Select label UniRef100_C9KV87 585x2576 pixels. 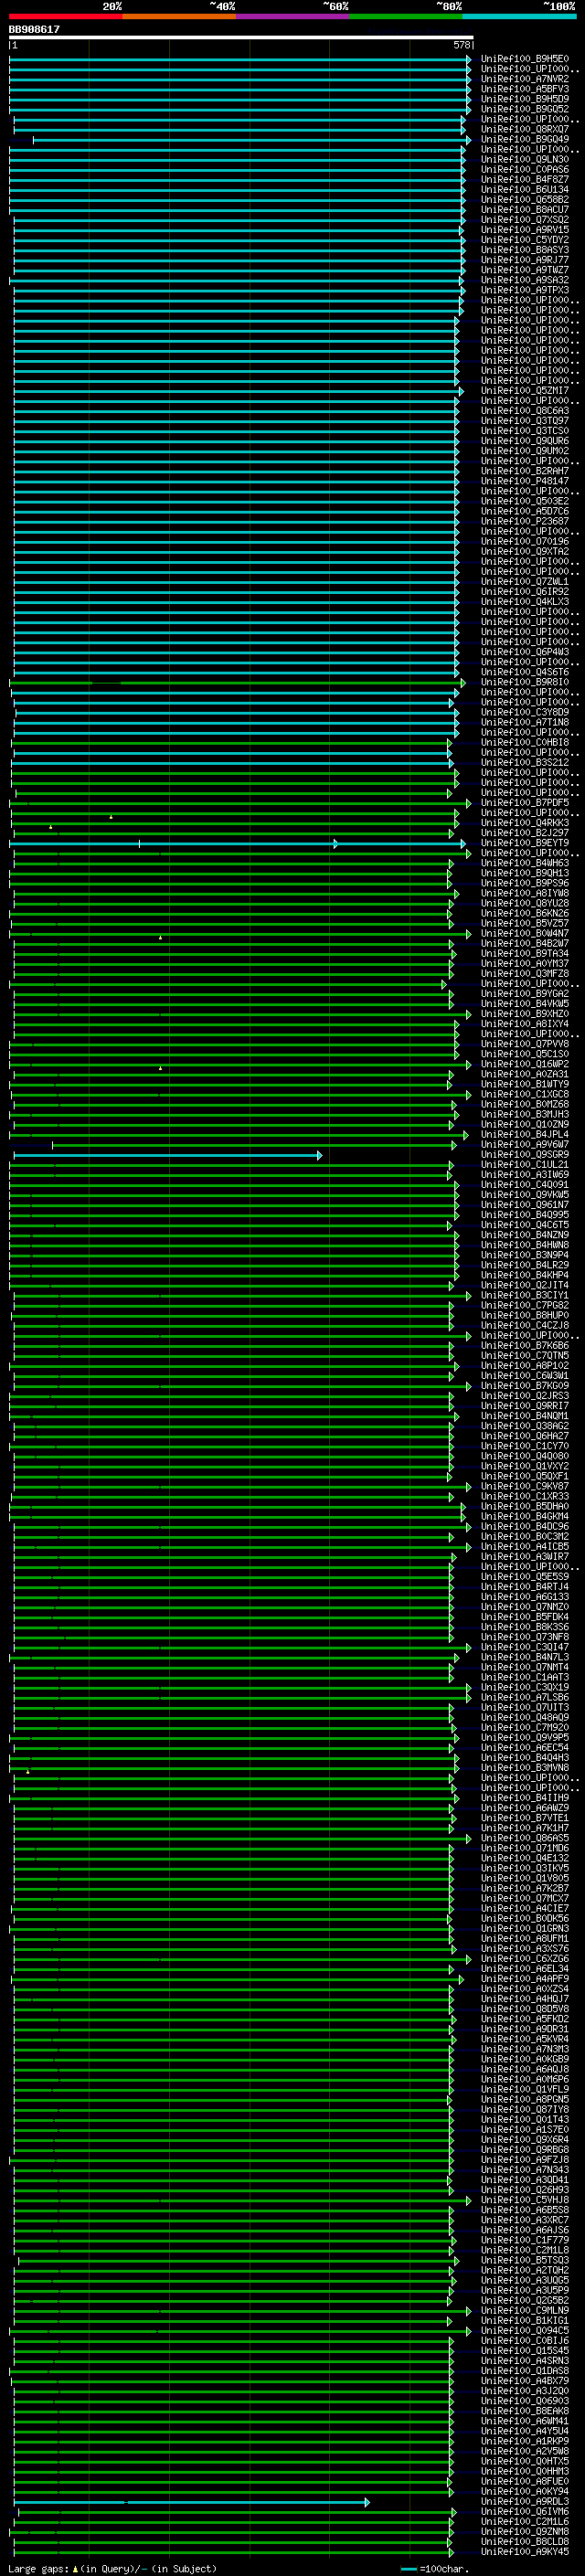(524, 1486)
